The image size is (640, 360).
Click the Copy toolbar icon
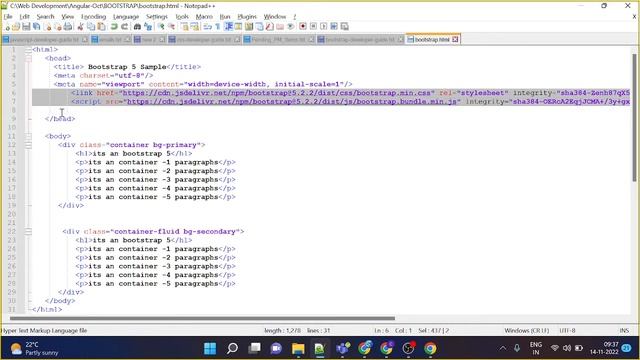click(91, 27)
